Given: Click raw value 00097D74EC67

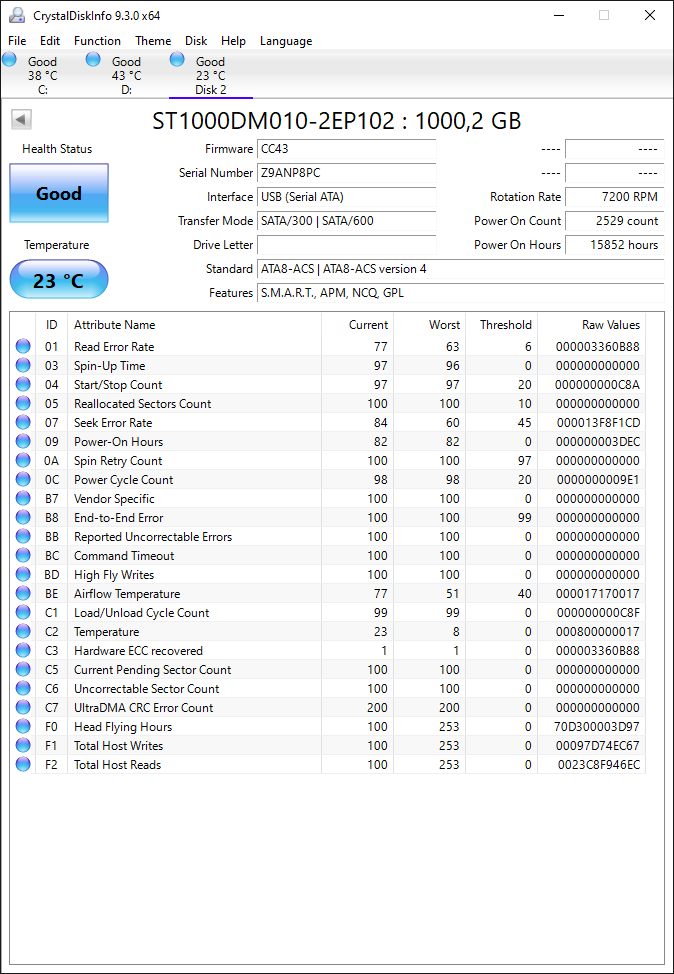Looking at the screenshot, I should [x=598, y=745].
